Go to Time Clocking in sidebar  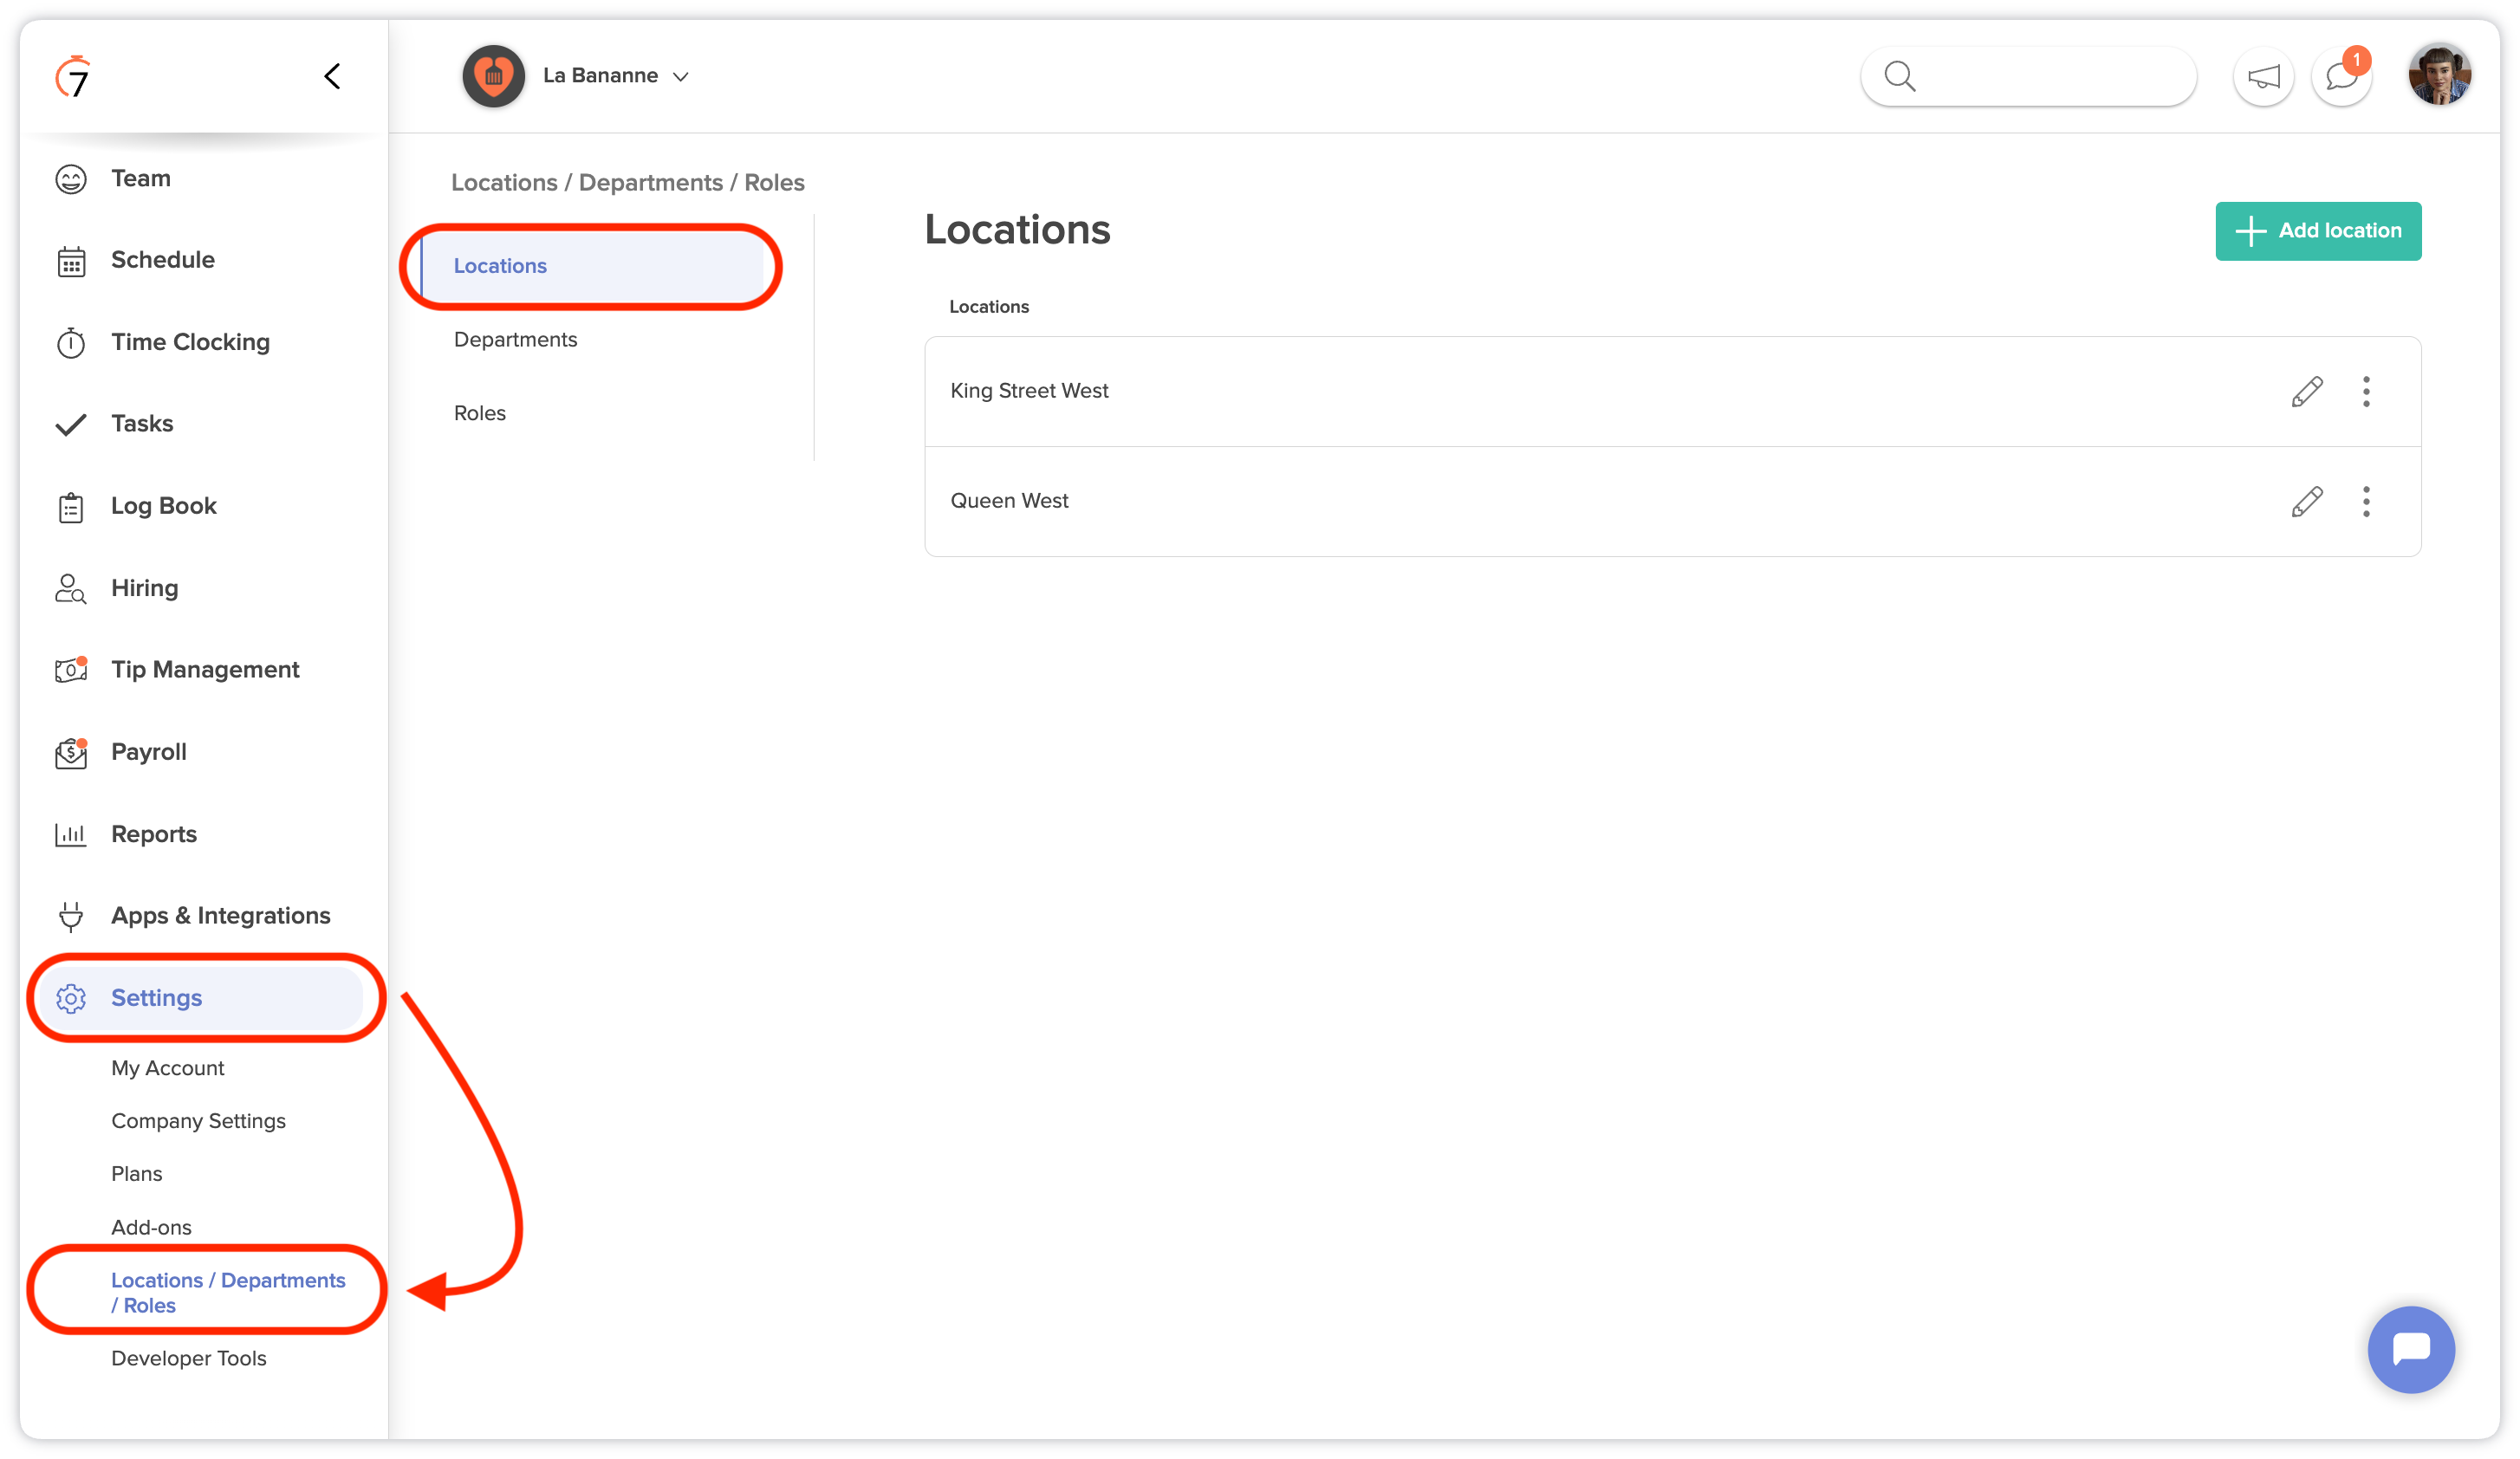click(x=190, y=342)
